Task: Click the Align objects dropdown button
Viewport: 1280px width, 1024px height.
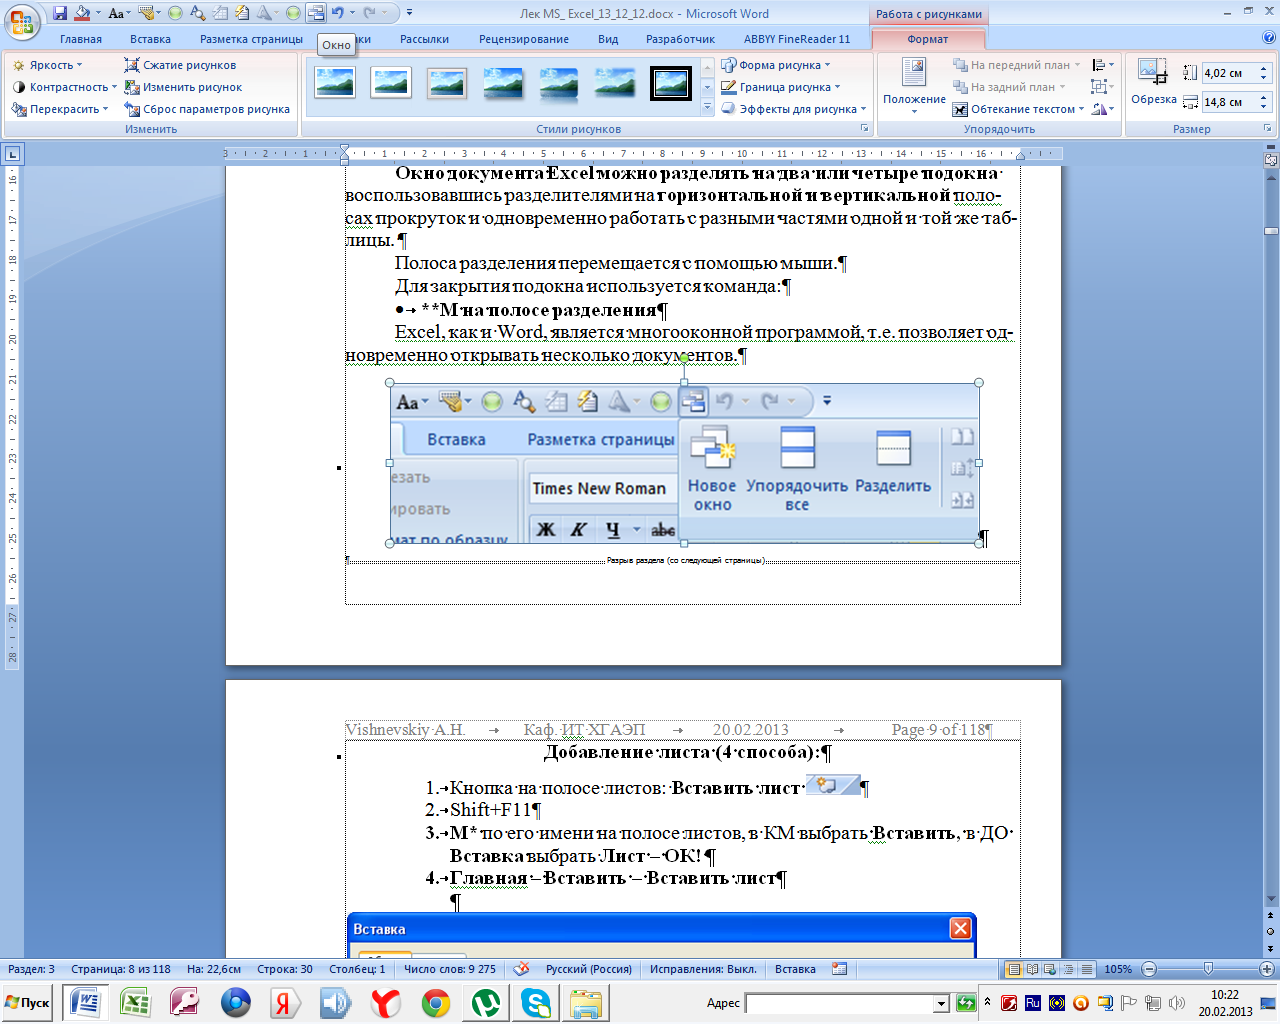Action: point(1103,65)
